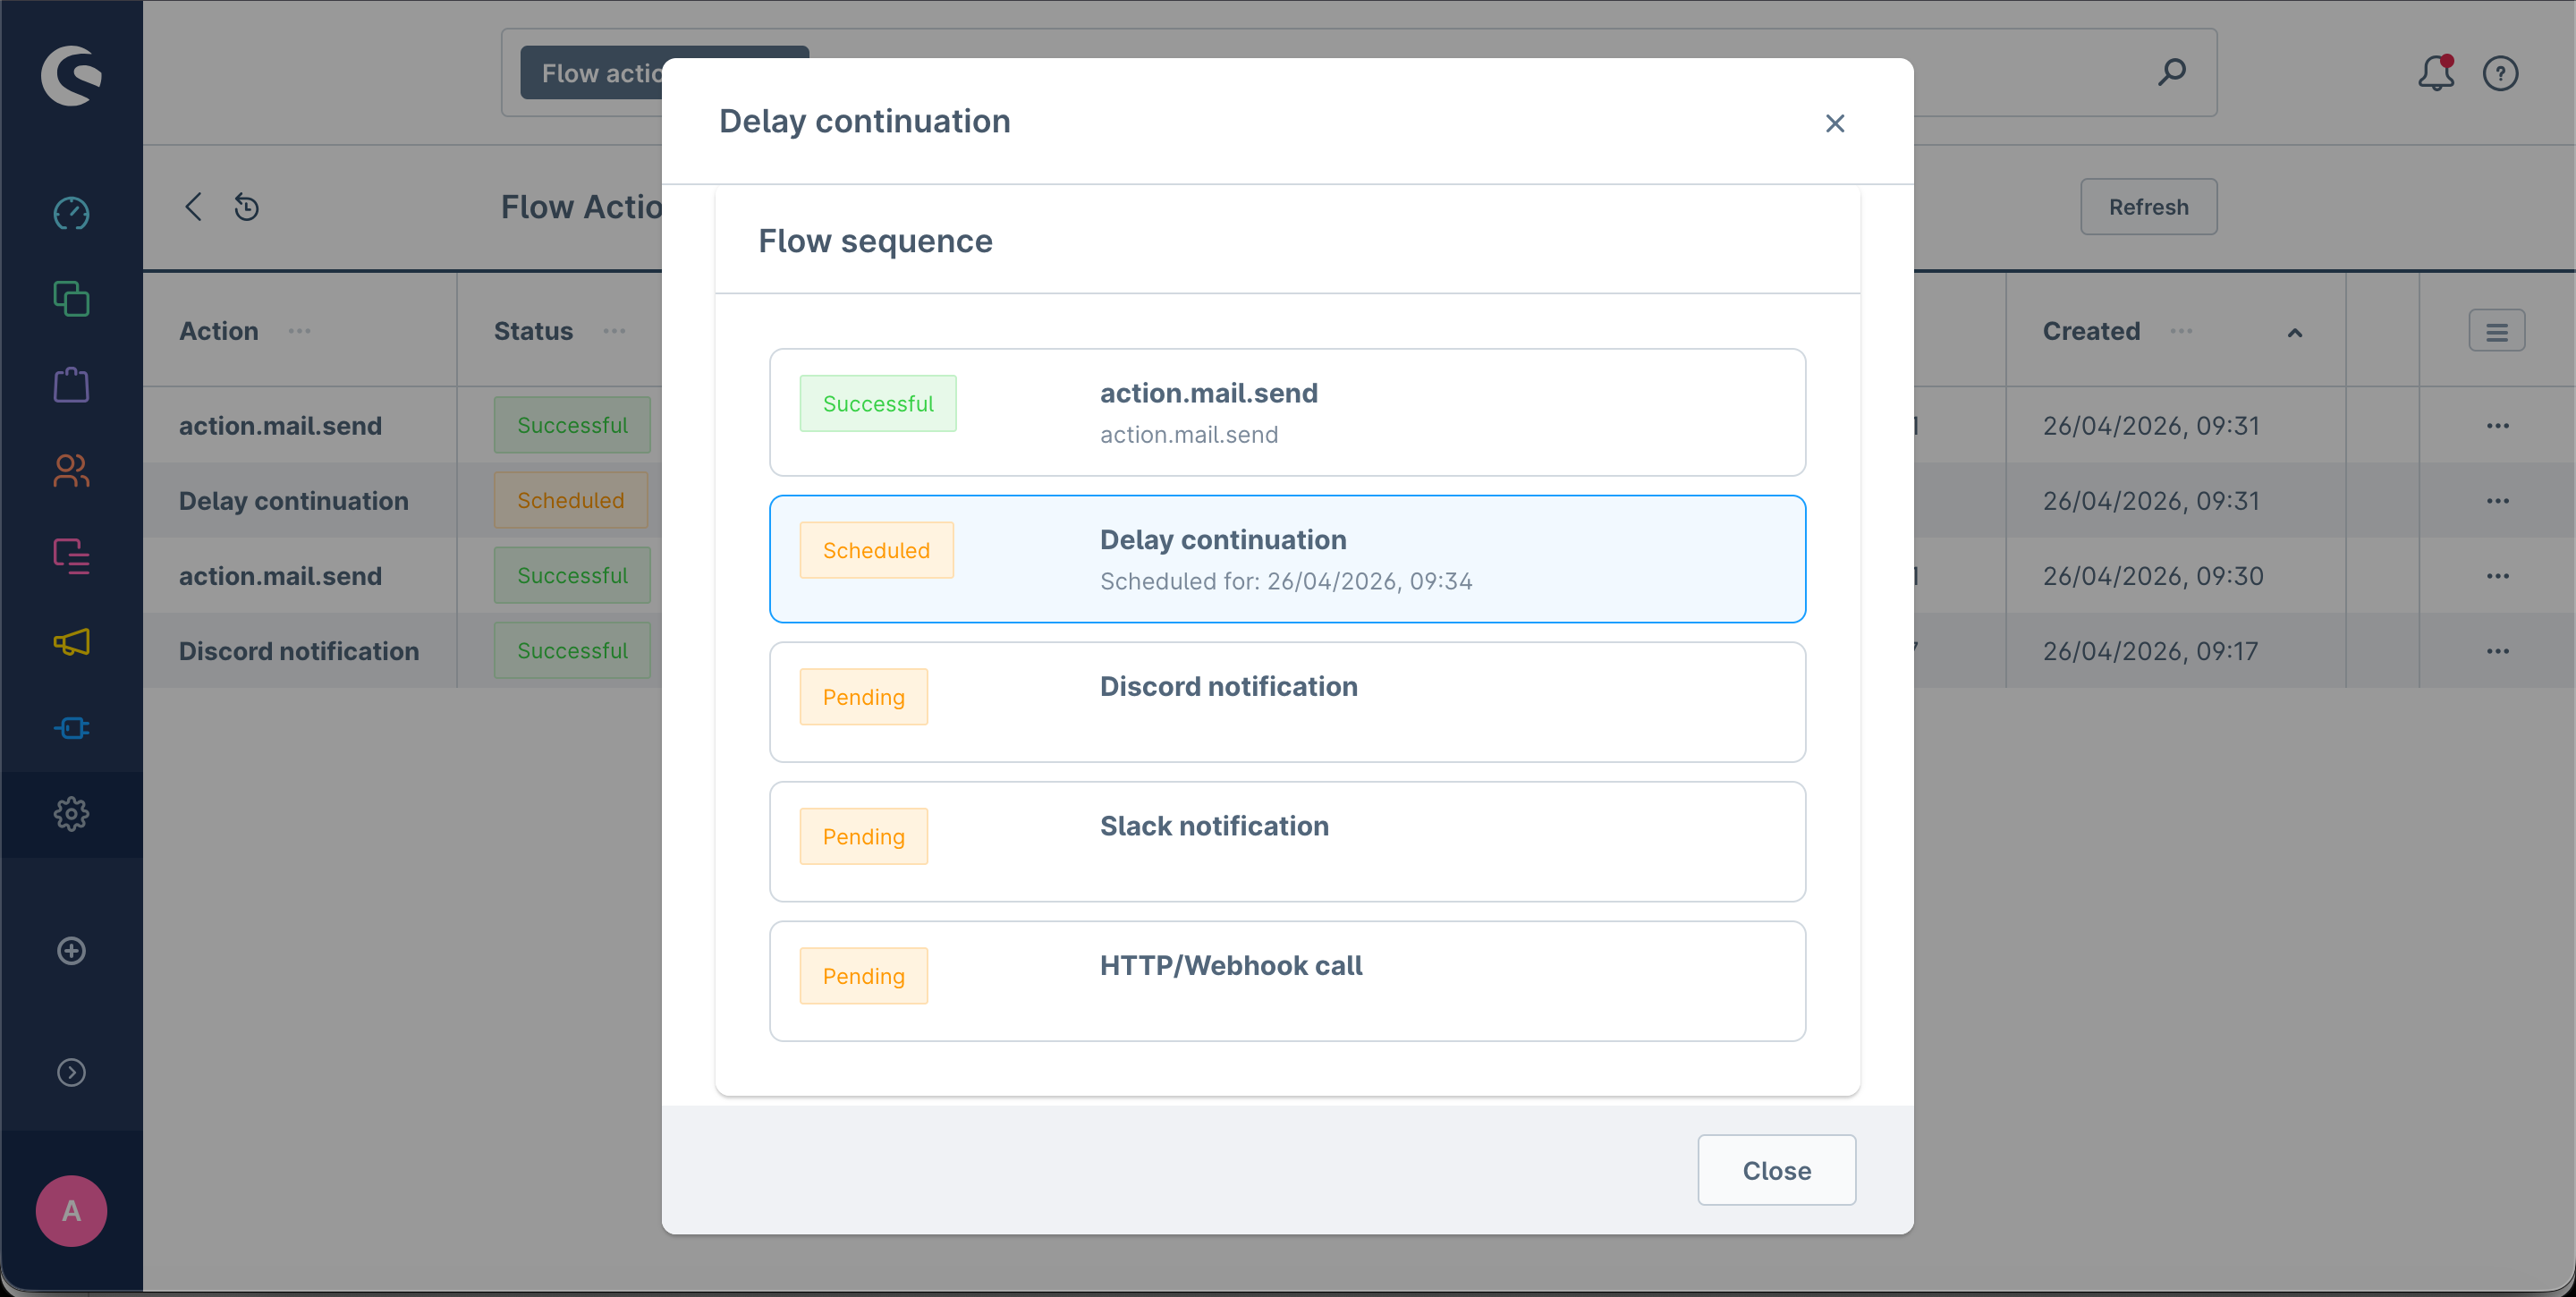Dismiss dialog with the X icon
Viewport: 2576px width, 1297px height.
[1834, 123]
